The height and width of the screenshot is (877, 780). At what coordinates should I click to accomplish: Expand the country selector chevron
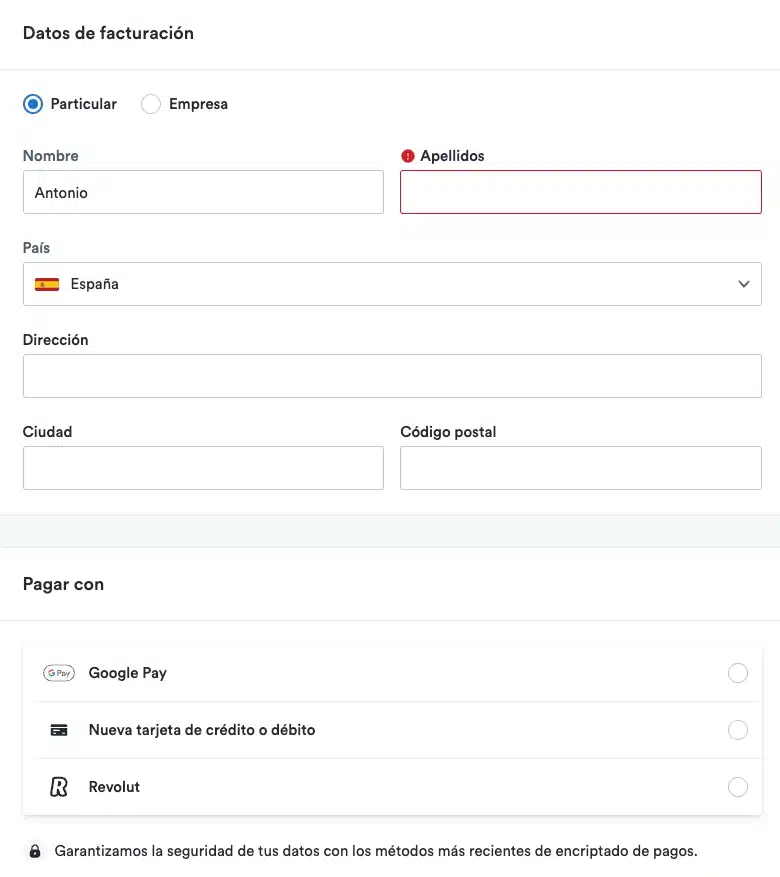tap(744, 284)
